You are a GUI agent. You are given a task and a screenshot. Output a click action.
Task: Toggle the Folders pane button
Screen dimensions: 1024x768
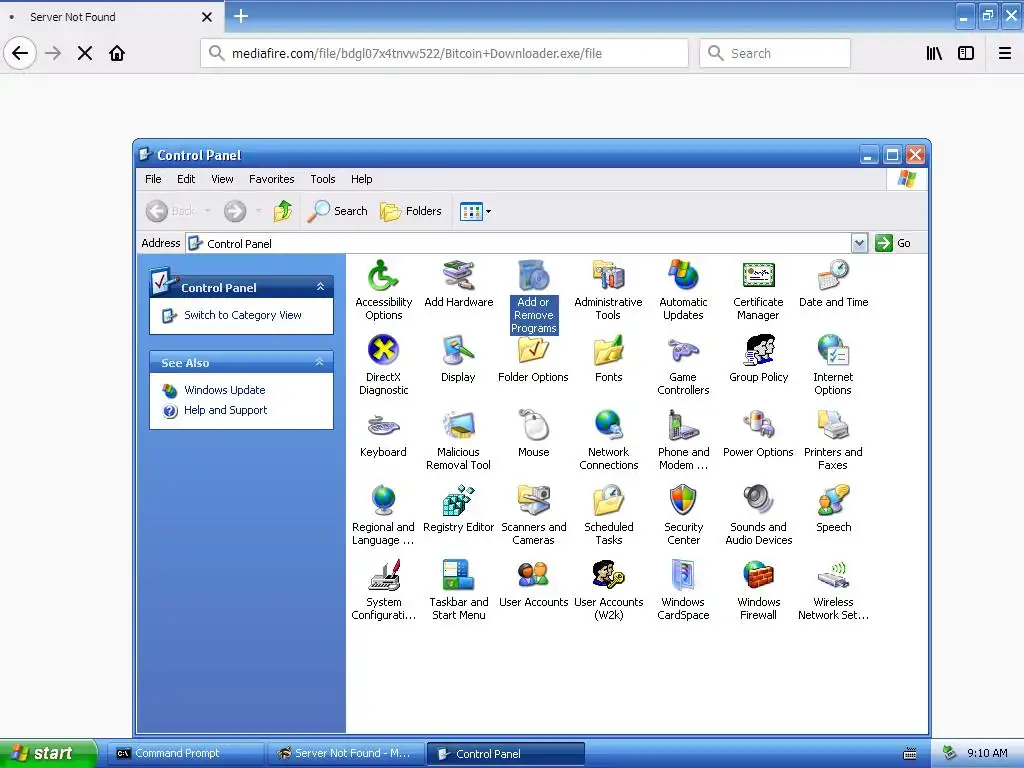coord(411,211)
